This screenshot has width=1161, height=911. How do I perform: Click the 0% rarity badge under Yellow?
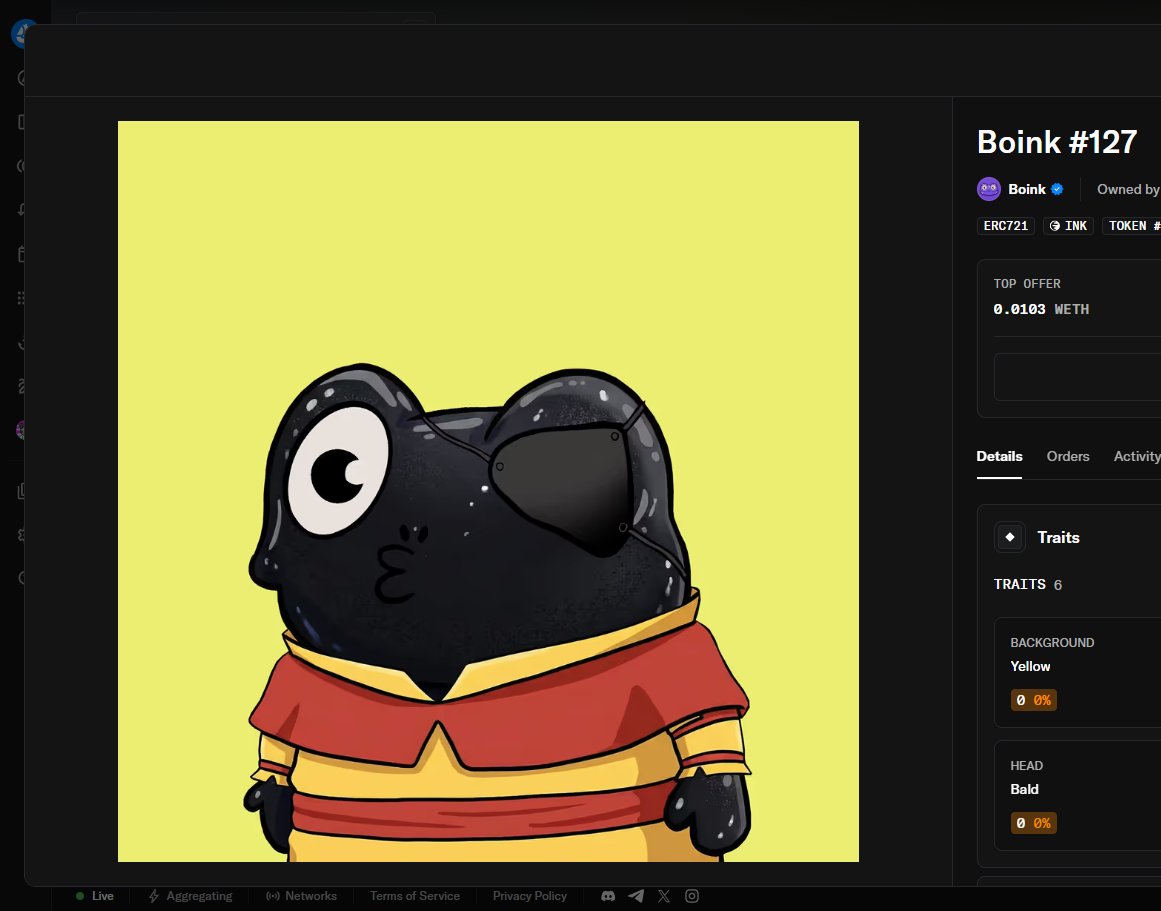[x=1034, y=700]
